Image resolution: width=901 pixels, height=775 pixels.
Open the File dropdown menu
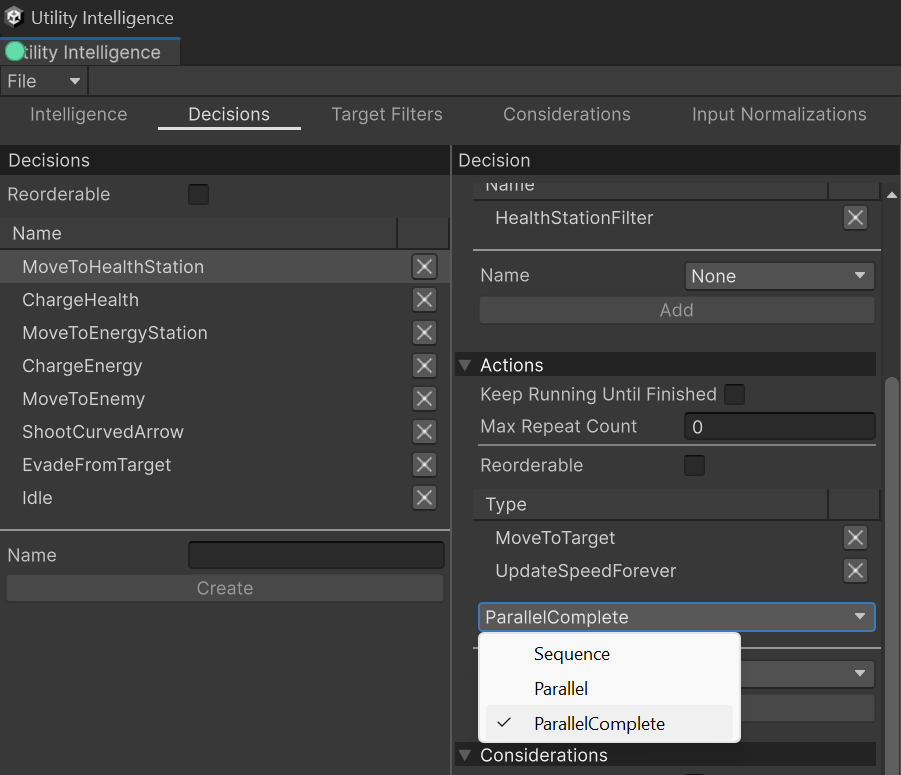[x=44, y=81]
